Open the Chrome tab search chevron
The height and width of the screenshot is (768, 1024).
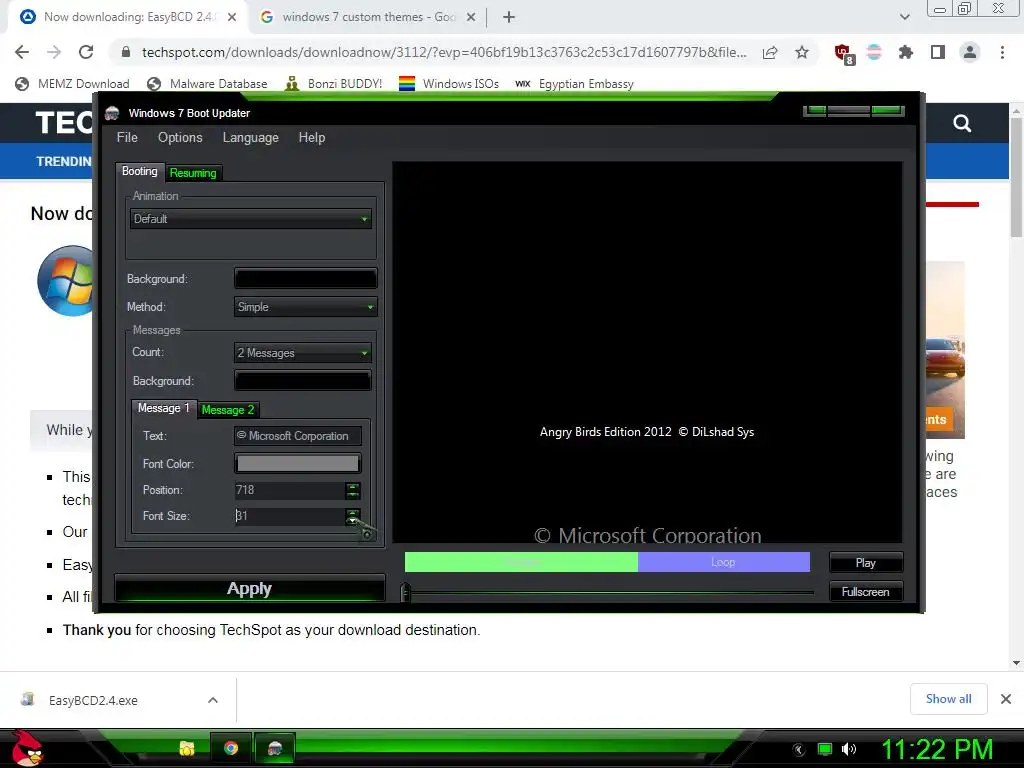pos(904,17)
